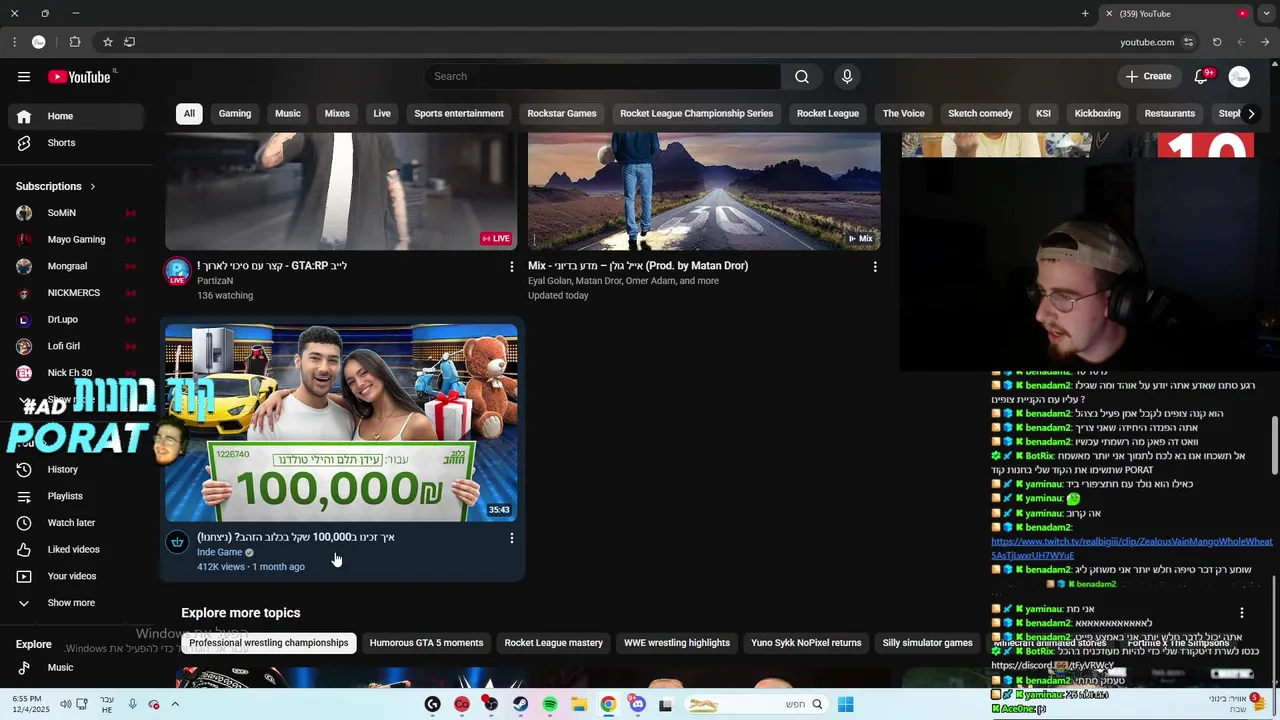Show the next category chips with the arrow
1280x720 pixels.
point(1251,114)
